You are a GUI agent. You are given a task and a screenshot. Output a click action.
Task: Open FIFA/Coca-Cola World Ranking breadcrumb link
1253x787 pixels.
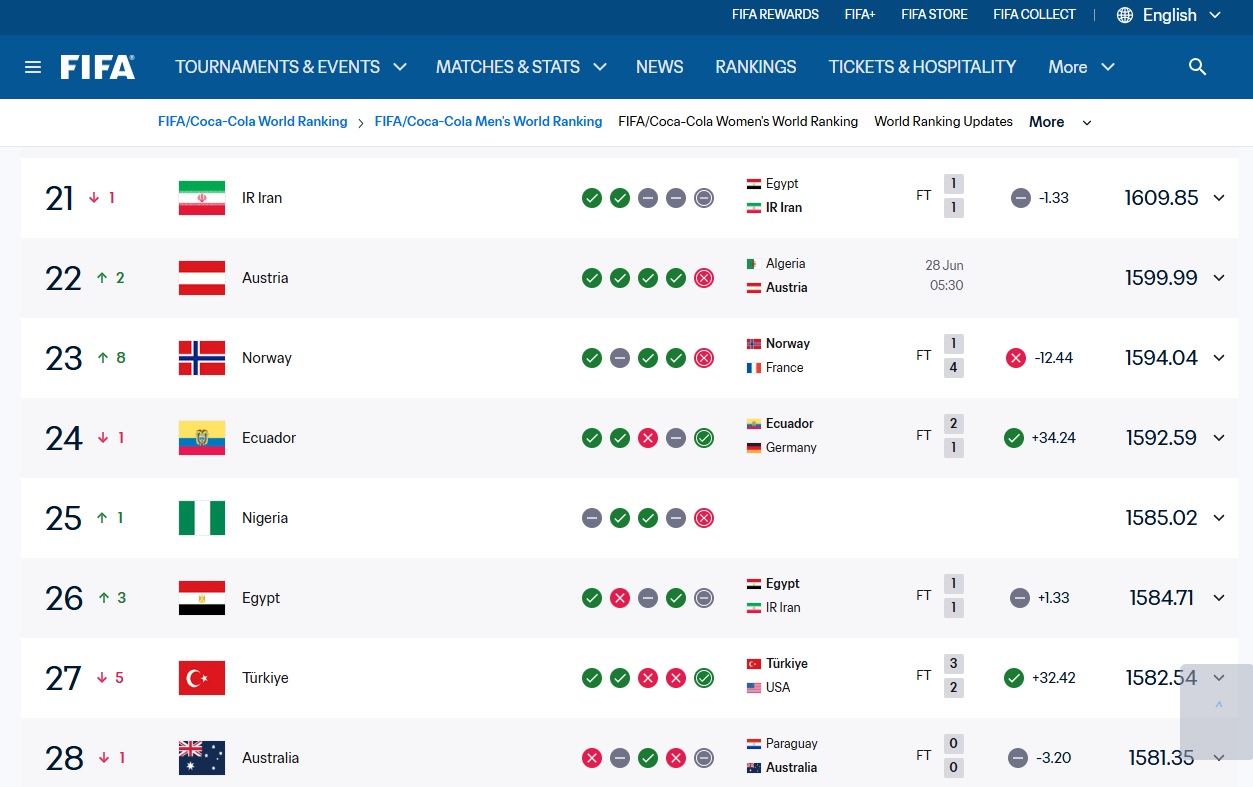tap(253, 122)
